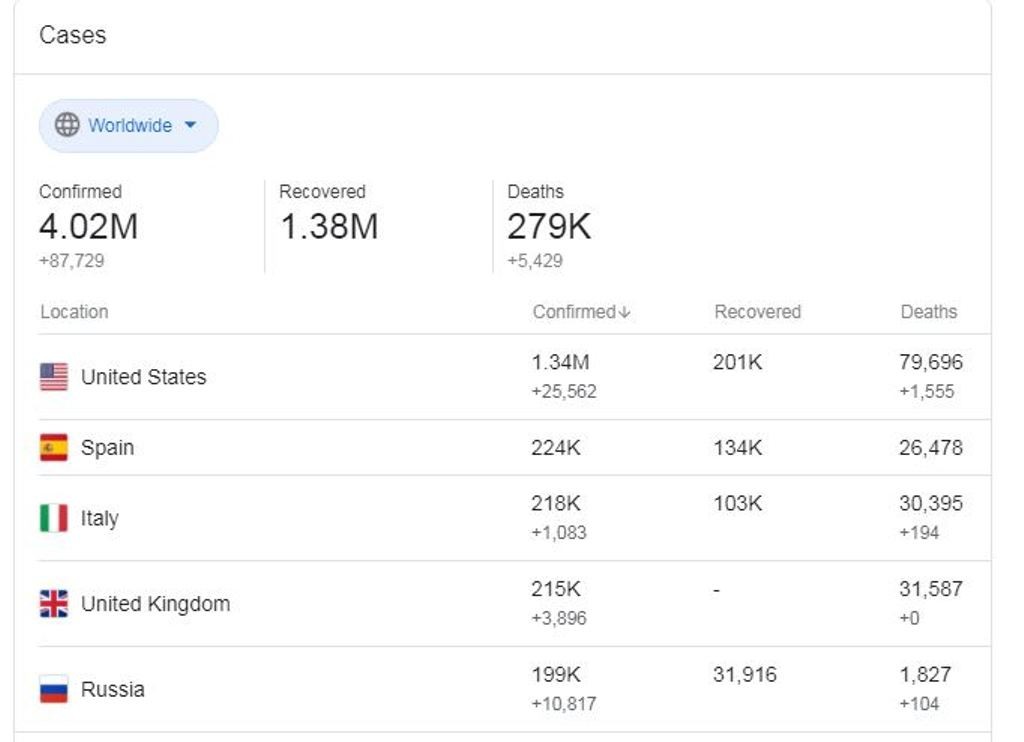Screen dimensions: 1024x742
Task: Open the Worldwide region dropdown
Action: (x=129, y=125)
